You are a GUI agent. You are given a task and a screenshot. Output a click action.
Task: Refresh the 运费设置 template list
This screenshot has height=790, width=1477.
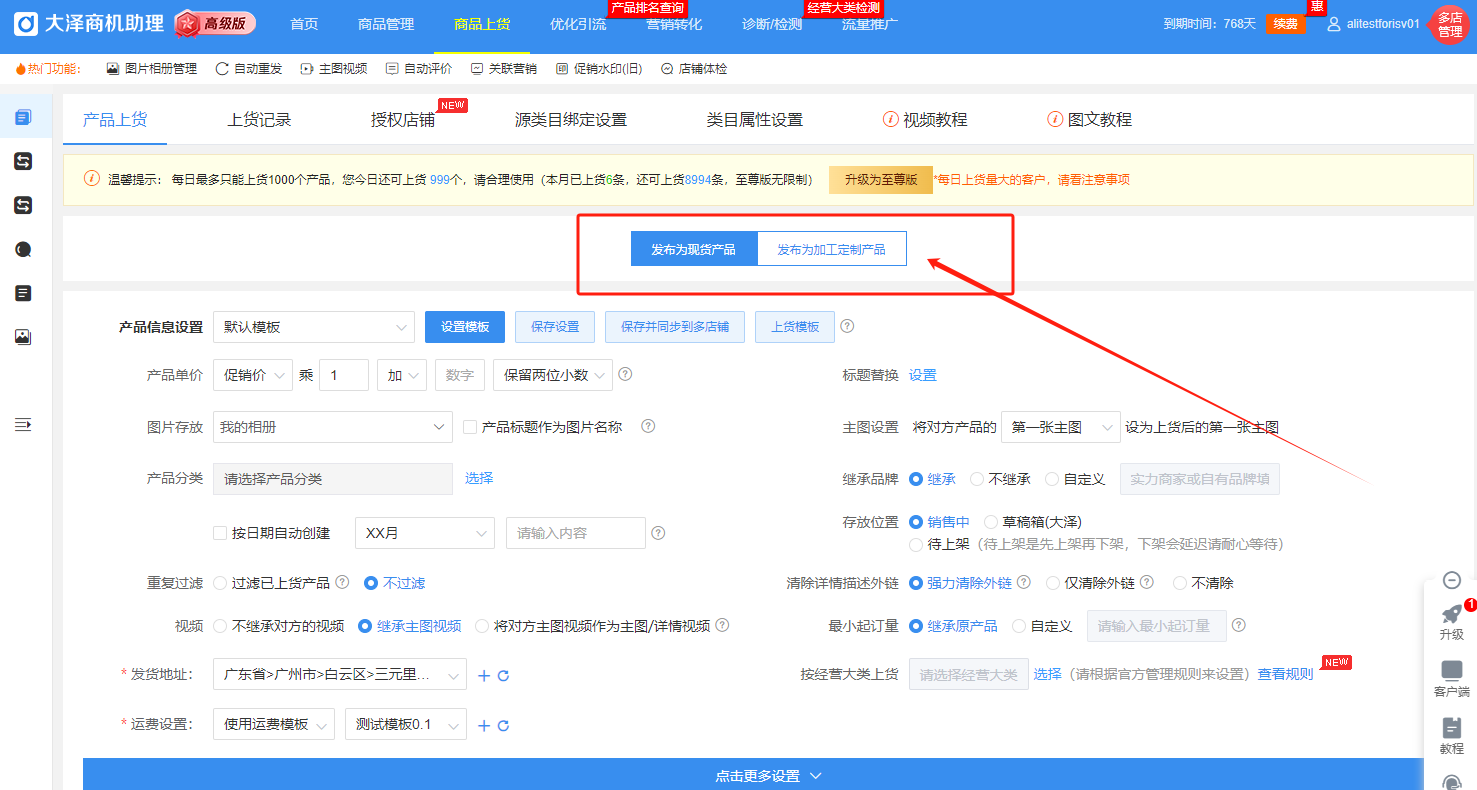tap(504, 725)
